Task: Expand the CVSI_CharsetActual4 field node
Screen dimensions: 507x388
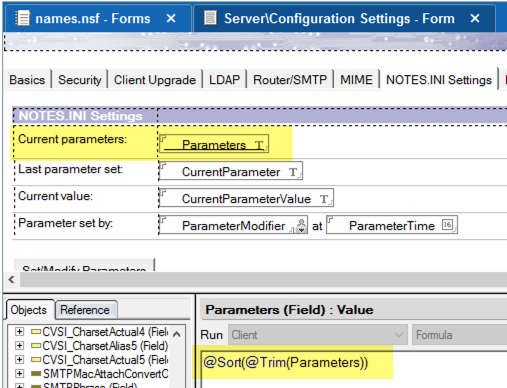Action: 19,332
